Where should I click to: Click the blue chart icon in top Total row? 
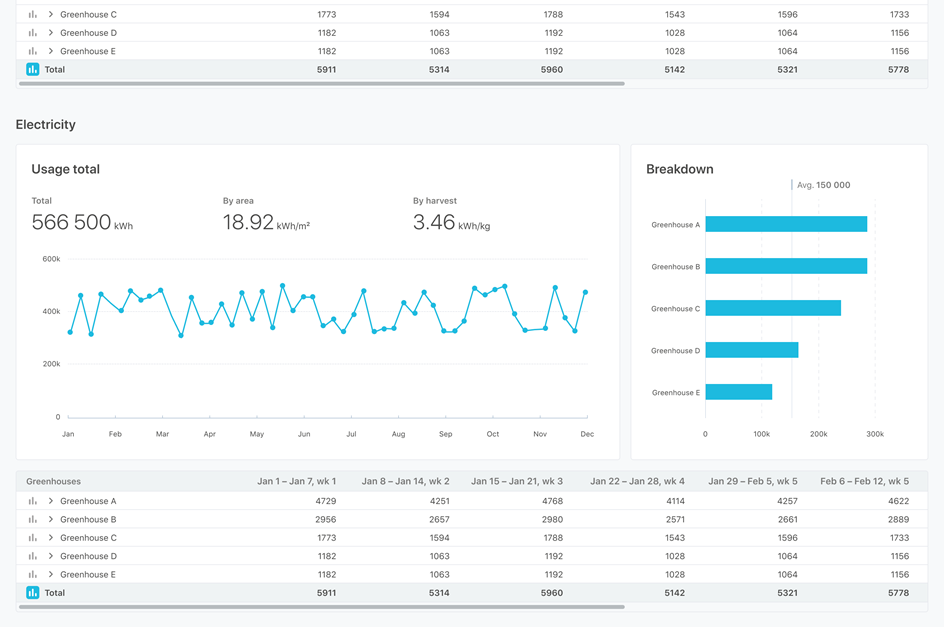33,70
